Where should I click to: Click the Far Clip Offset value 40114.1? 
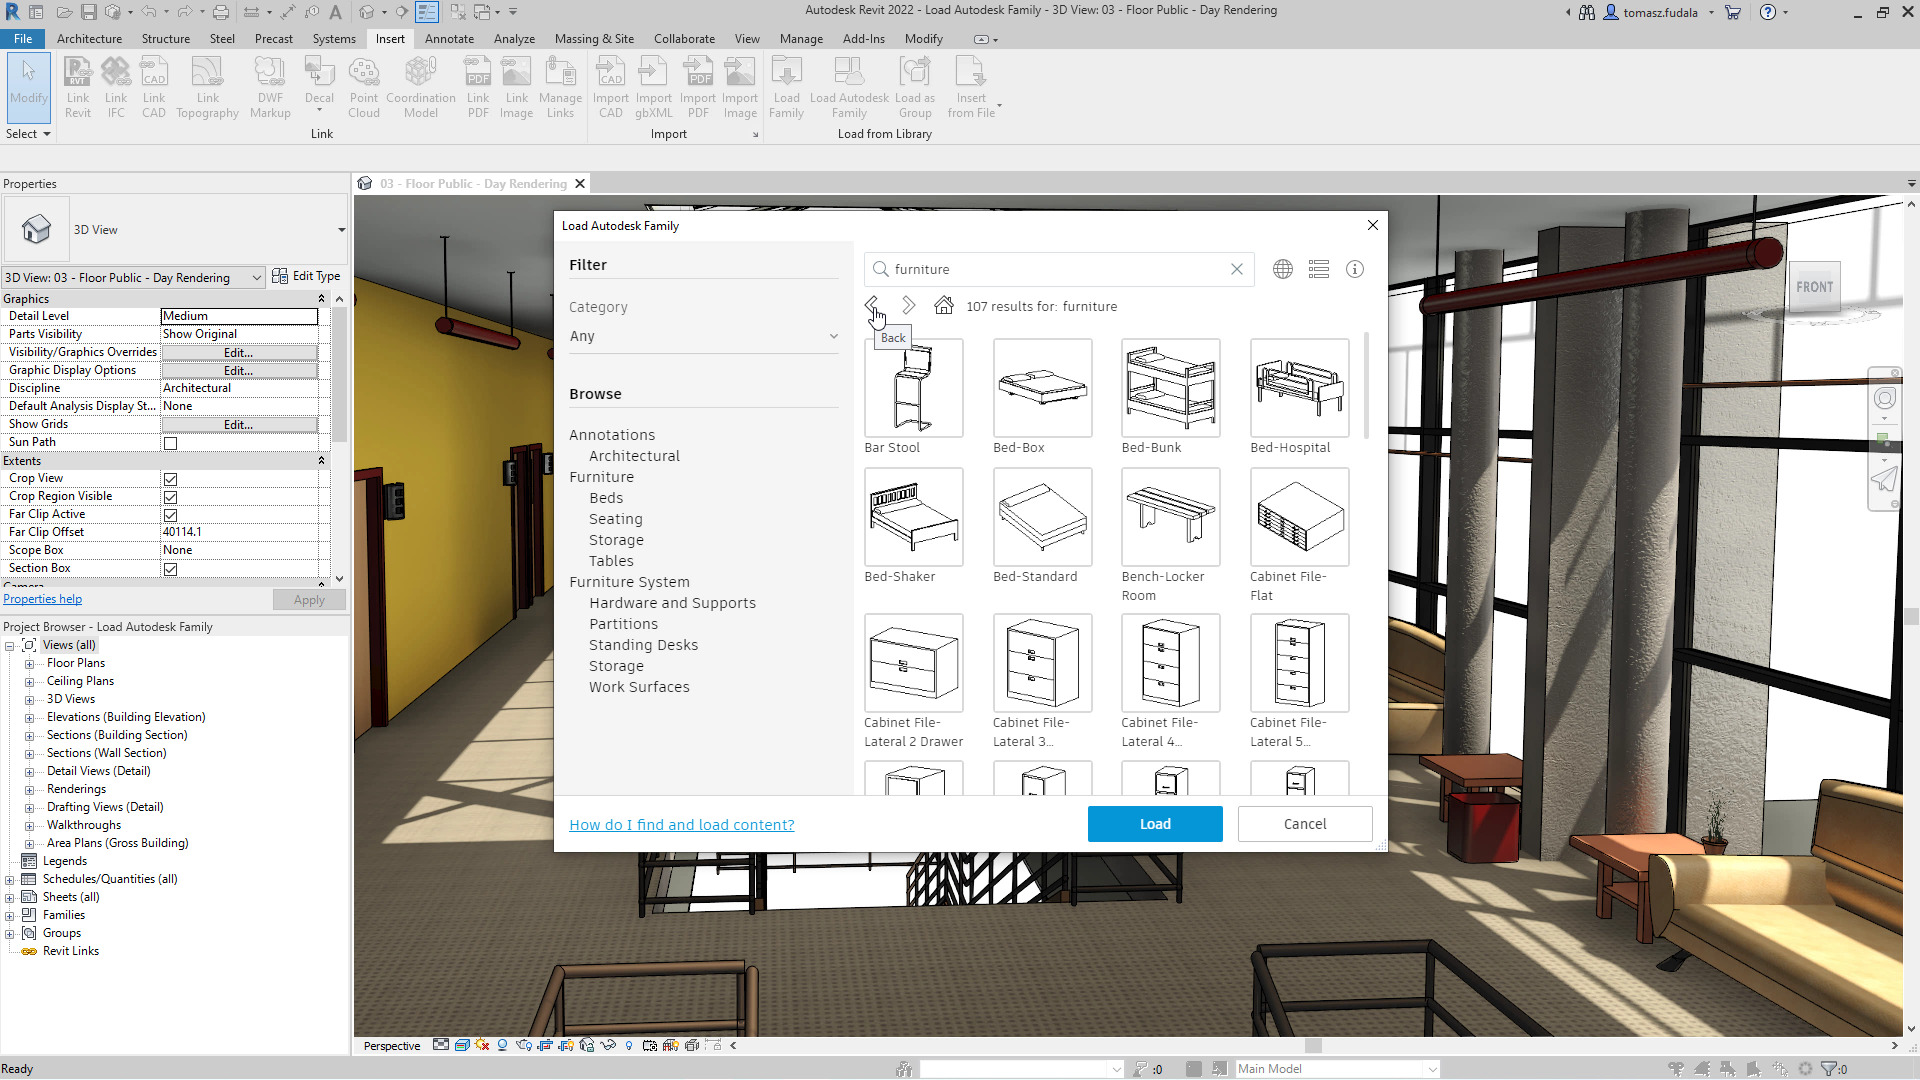click(x=240, y=533)
